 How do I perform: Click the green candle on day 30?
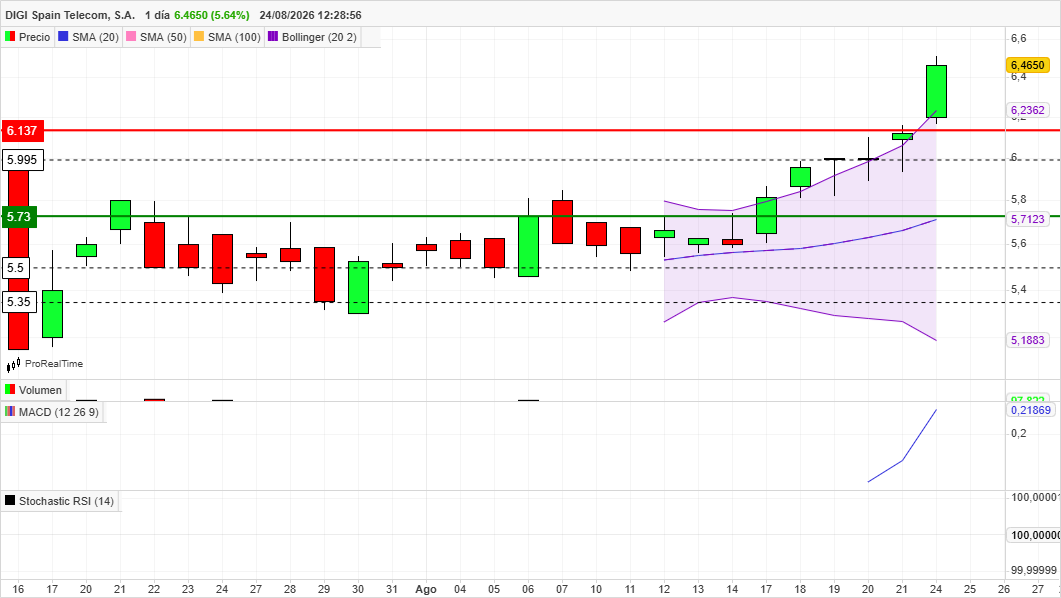pos(359,288)
